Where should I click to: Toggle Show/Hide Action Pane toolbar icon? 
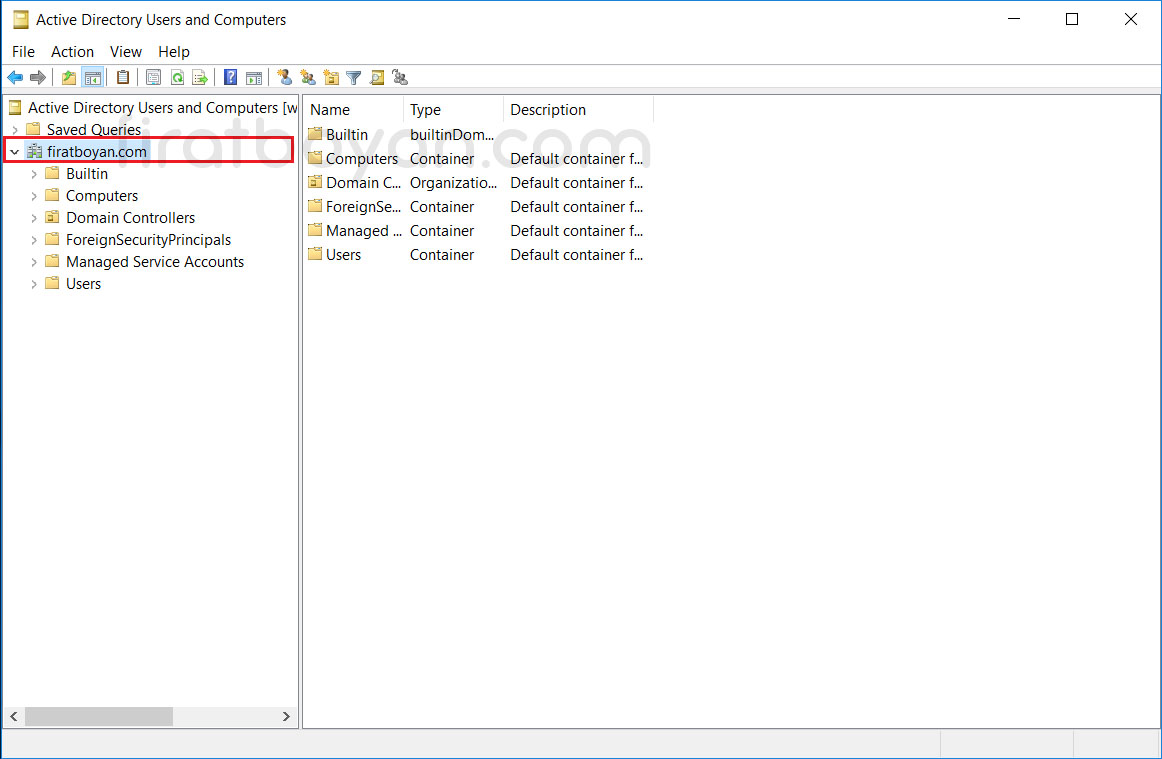tap(254, 77)
